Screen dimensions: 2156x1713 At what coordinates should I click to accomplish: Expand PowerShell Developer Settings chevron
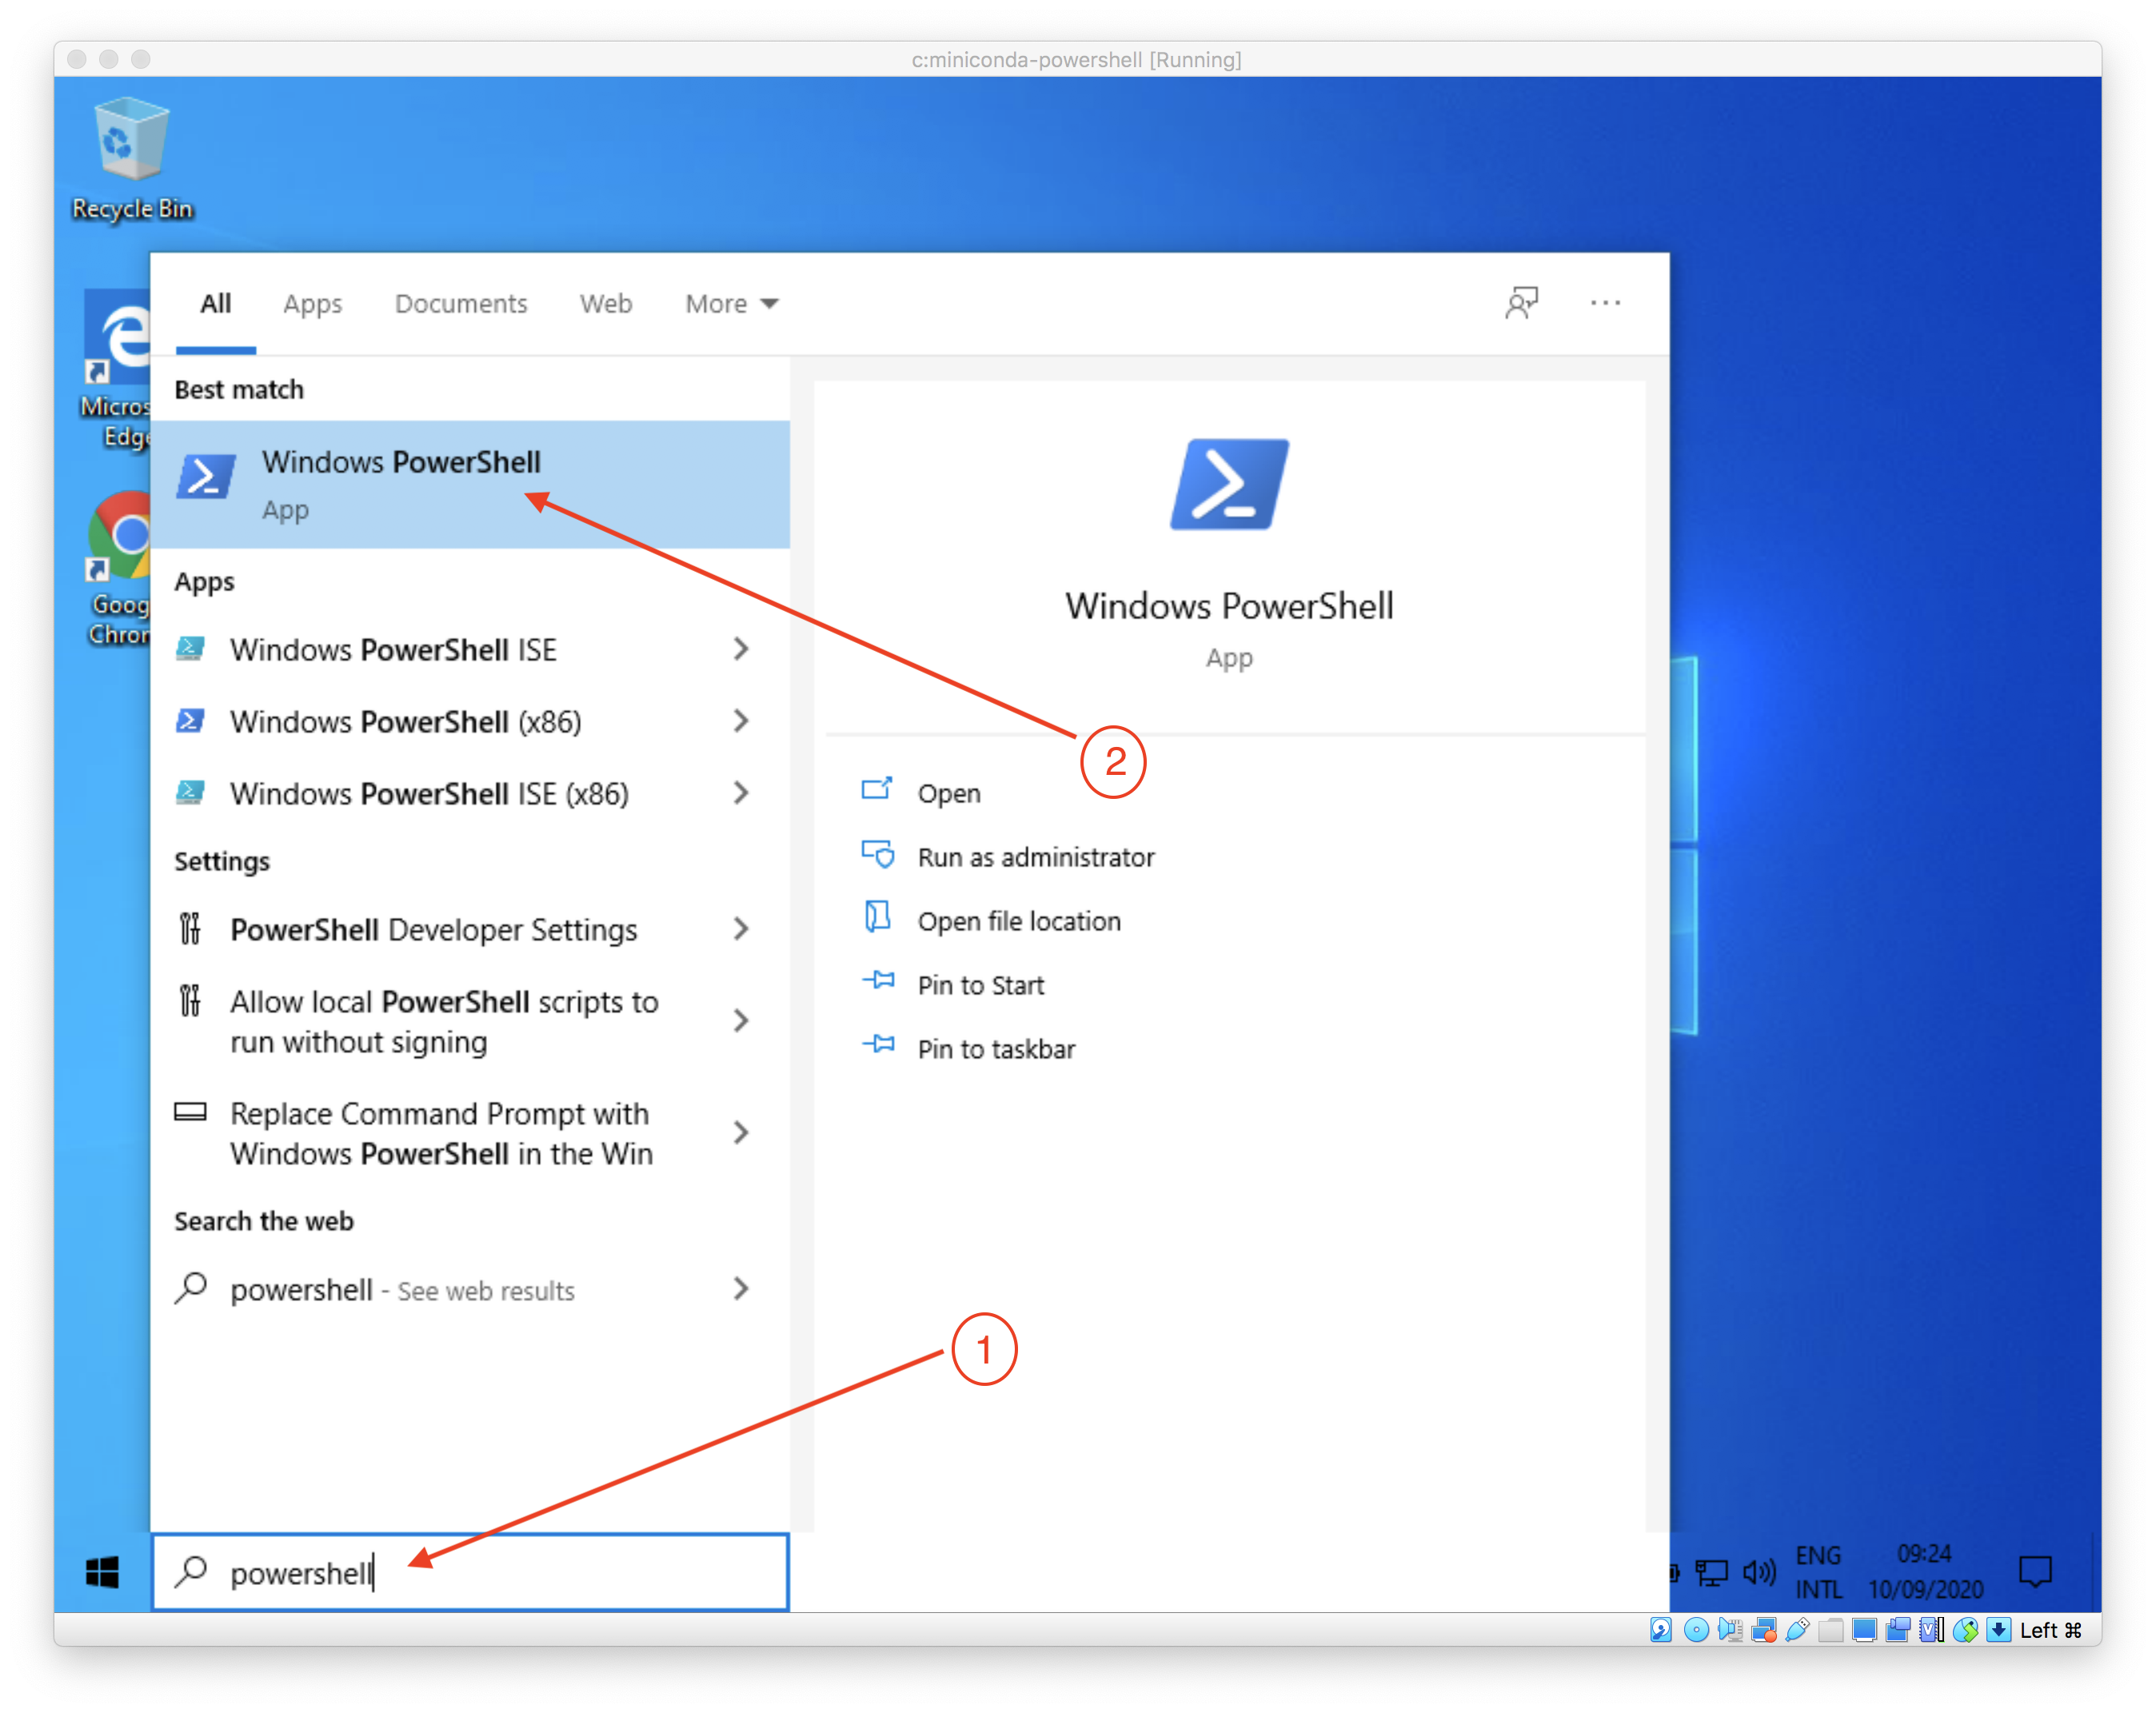click(741, 929)
